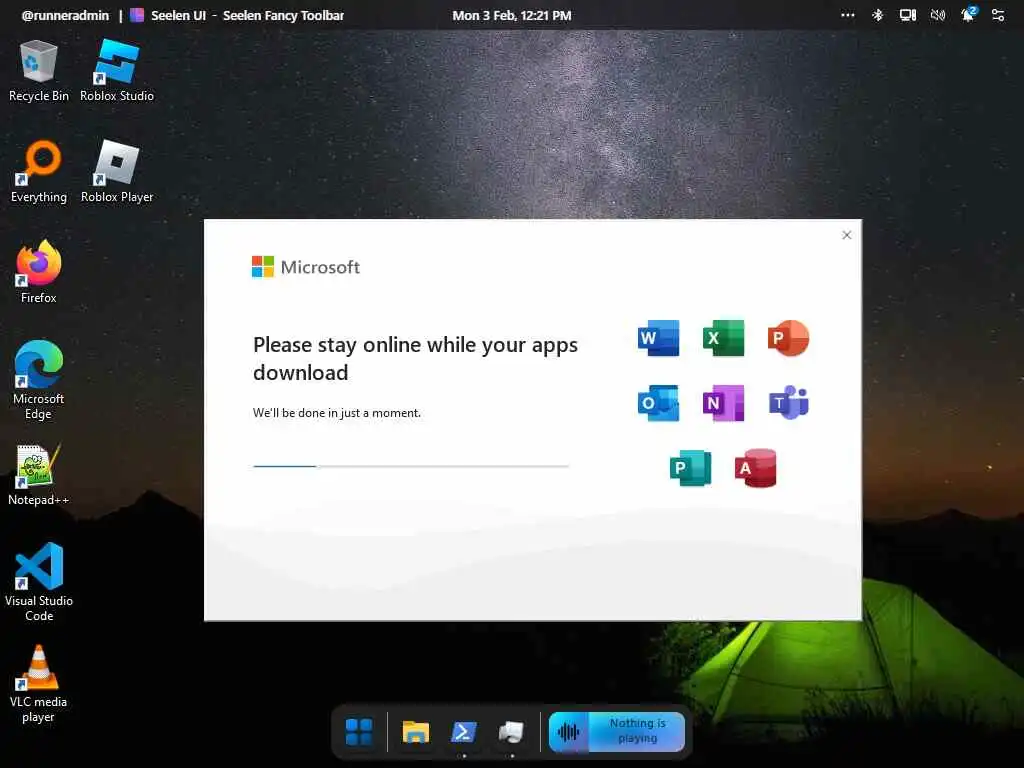Select the Firefox desktop shortcut

click(x=39, y=272)
